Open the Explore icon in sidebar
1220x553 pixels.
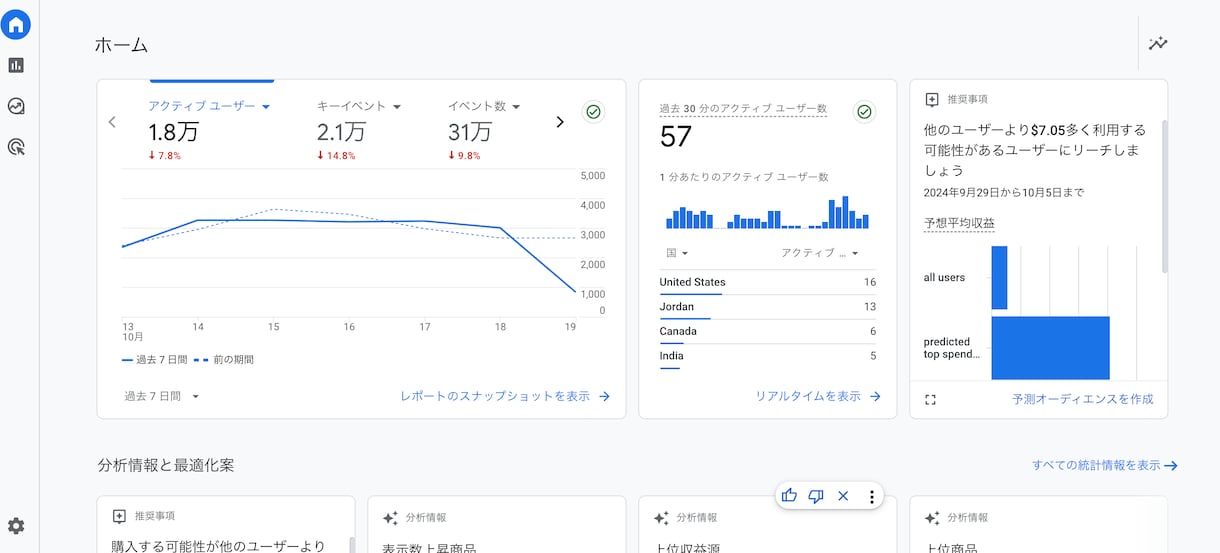coord(15,106)
